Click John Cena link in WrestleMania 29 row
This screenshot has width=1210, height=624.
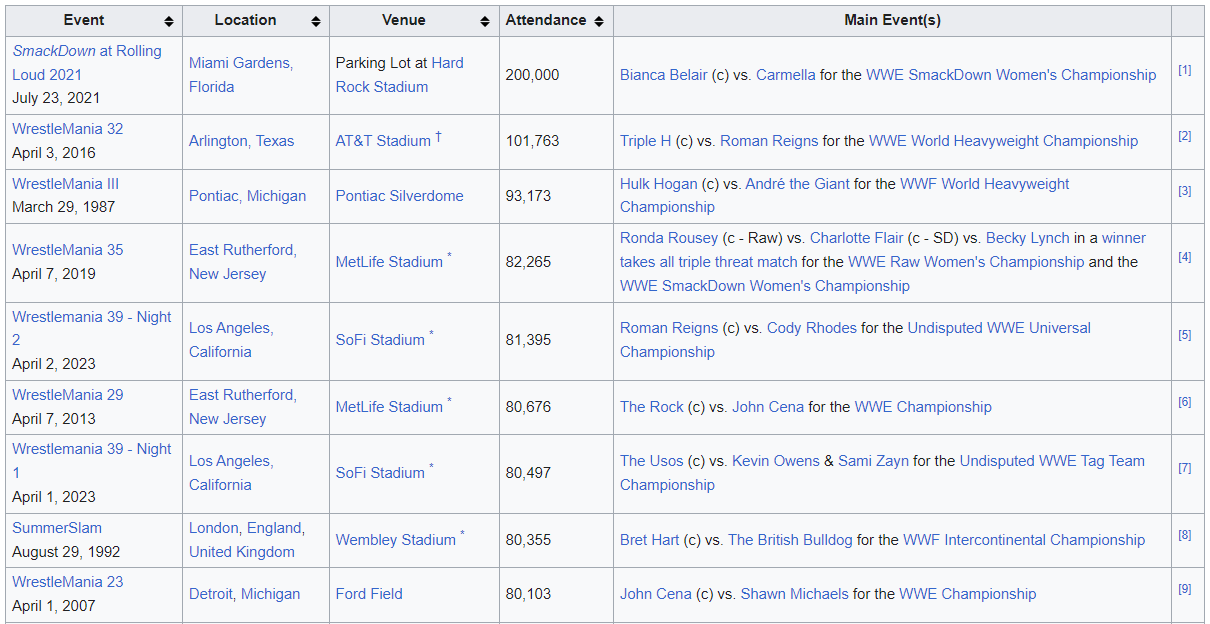(x=768, y=406)
